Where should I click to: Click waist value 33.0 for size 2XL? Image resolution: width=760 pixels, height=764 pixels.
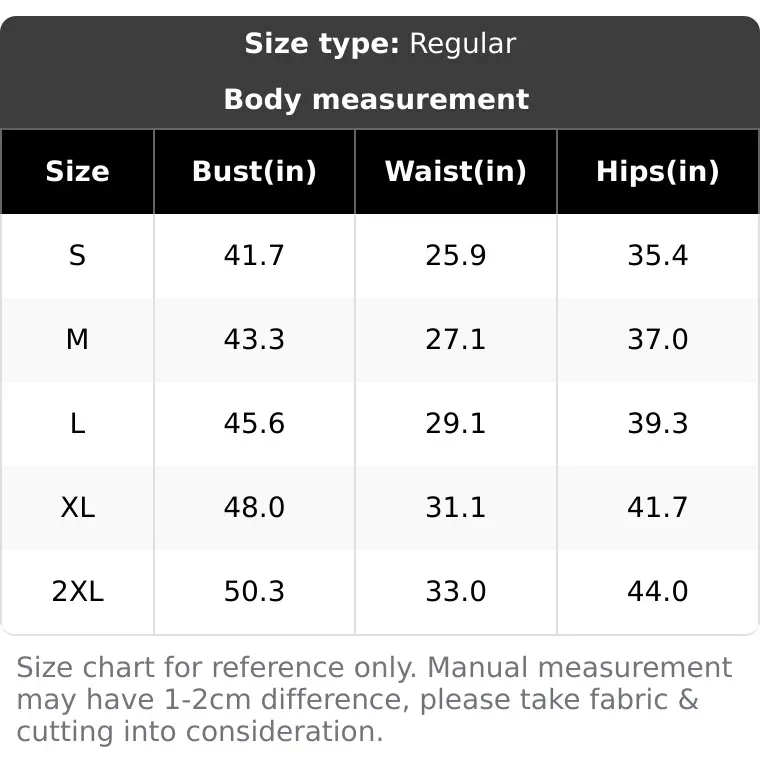tap(456, 592)
